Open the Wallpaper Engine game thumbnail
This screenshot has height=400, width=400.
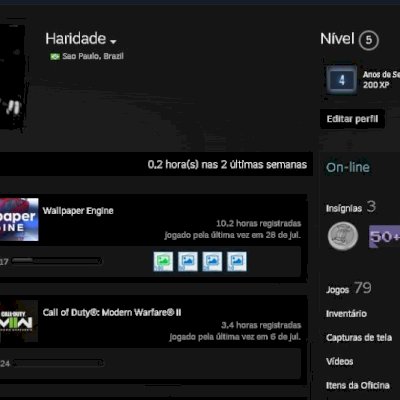[x=19, y=219]
